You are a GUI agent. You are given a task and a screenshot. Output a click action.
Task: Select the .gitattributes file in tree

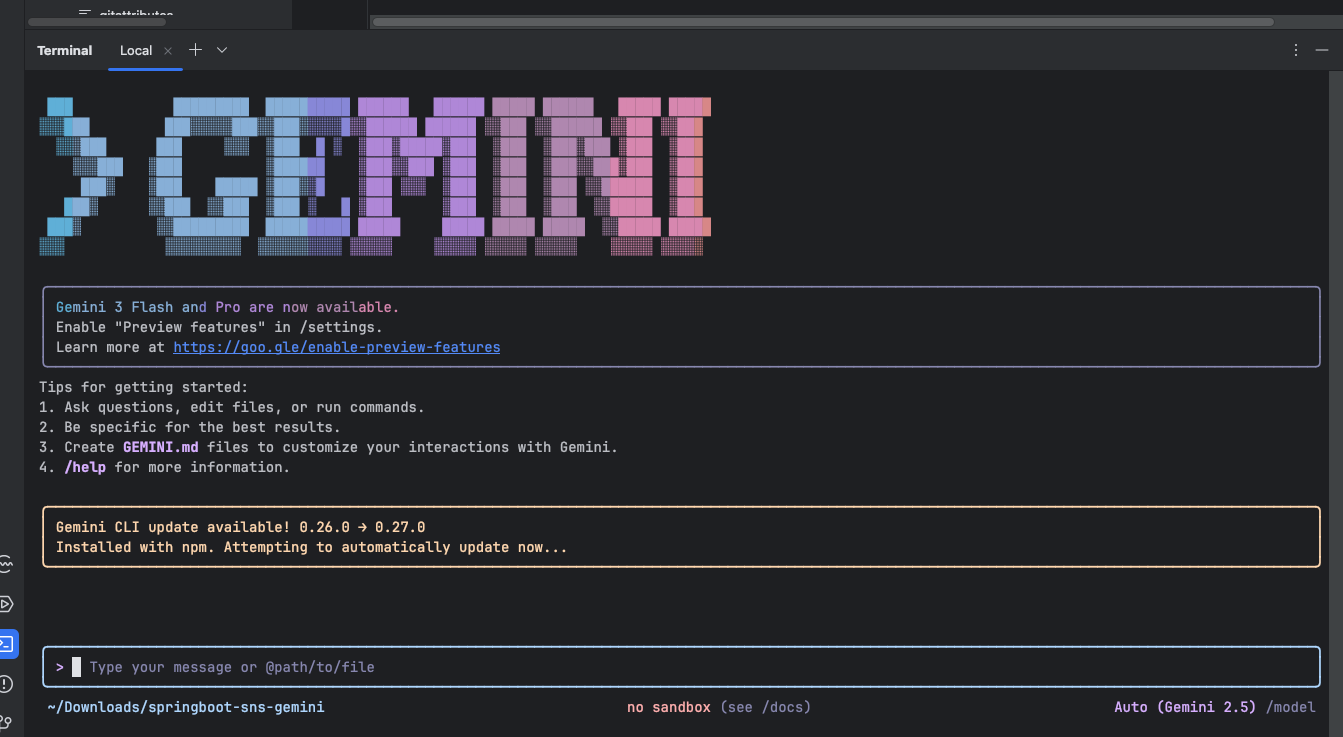click(135, 14)
